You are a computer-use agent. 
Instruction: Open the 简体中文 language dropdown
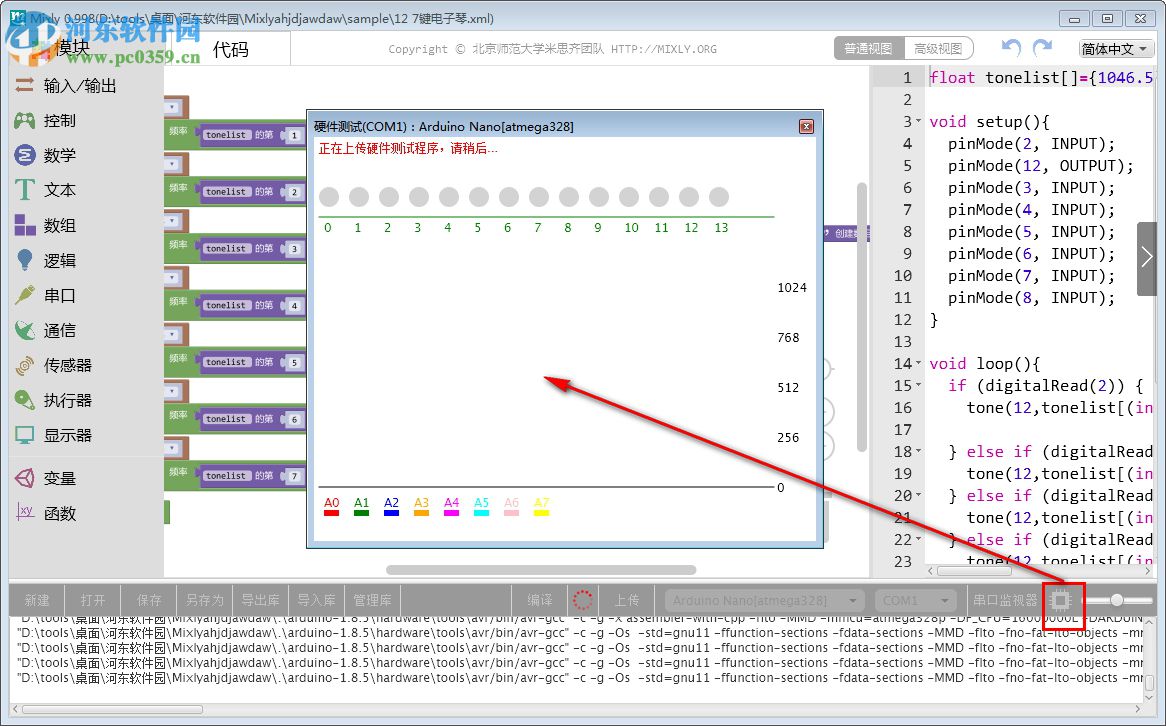pos(1112,48)
